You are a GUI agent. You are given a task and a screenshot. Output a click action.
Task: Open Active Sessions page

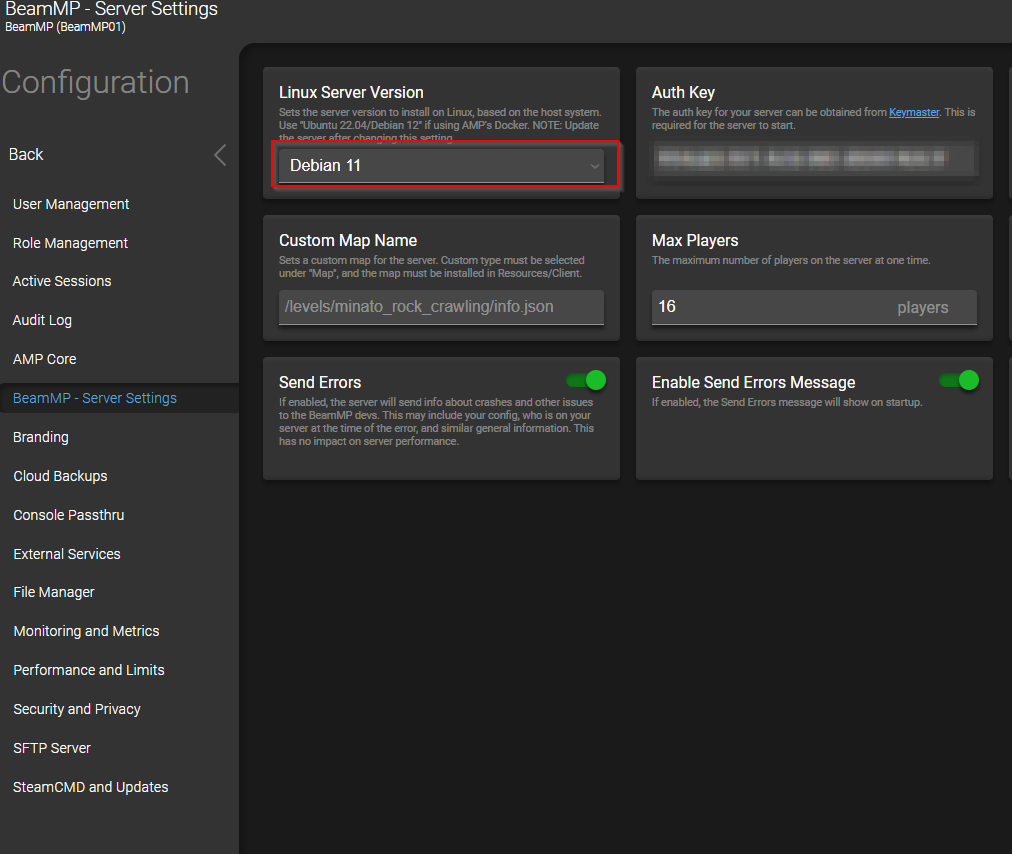(62, 281)
